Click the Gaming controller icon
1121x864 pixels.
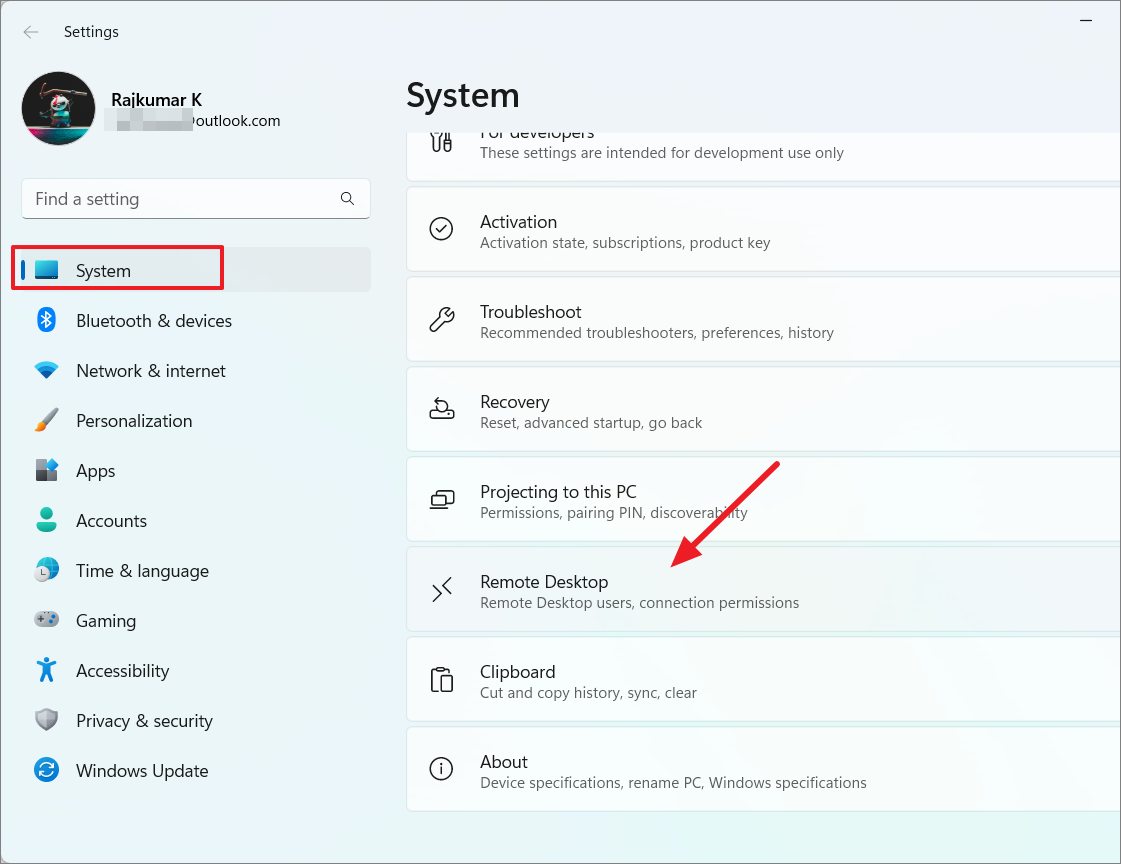click(x=46, y=619)
